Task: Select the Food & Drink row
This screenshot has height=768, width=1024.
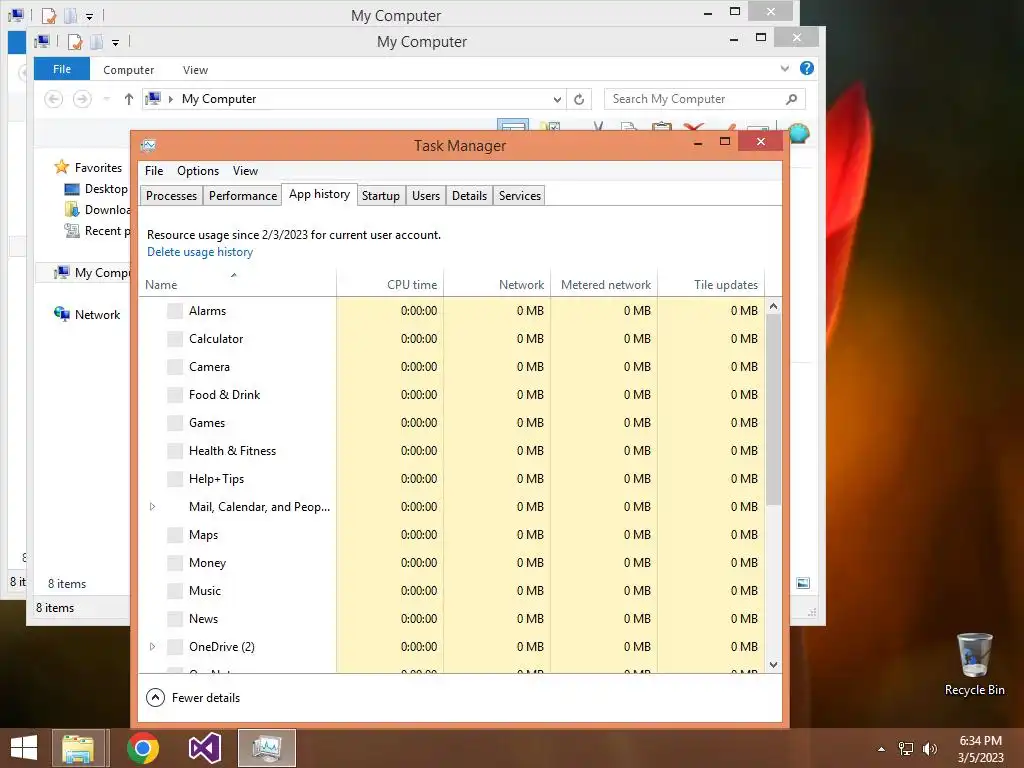Action: pos(451,395)
